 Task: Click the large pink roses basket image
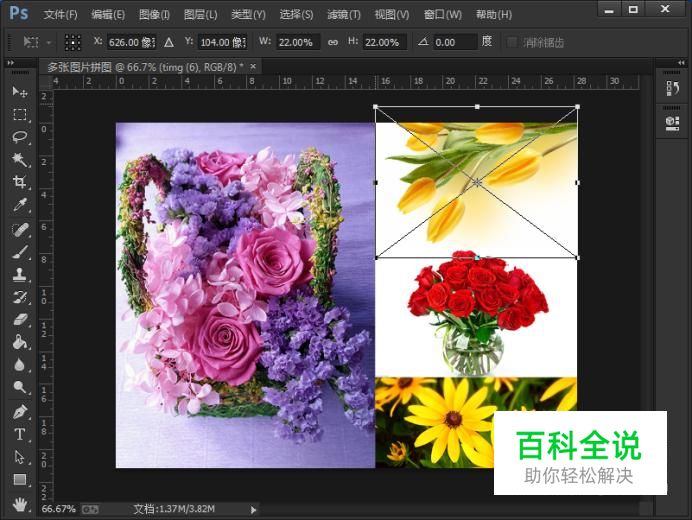[245, 295]
